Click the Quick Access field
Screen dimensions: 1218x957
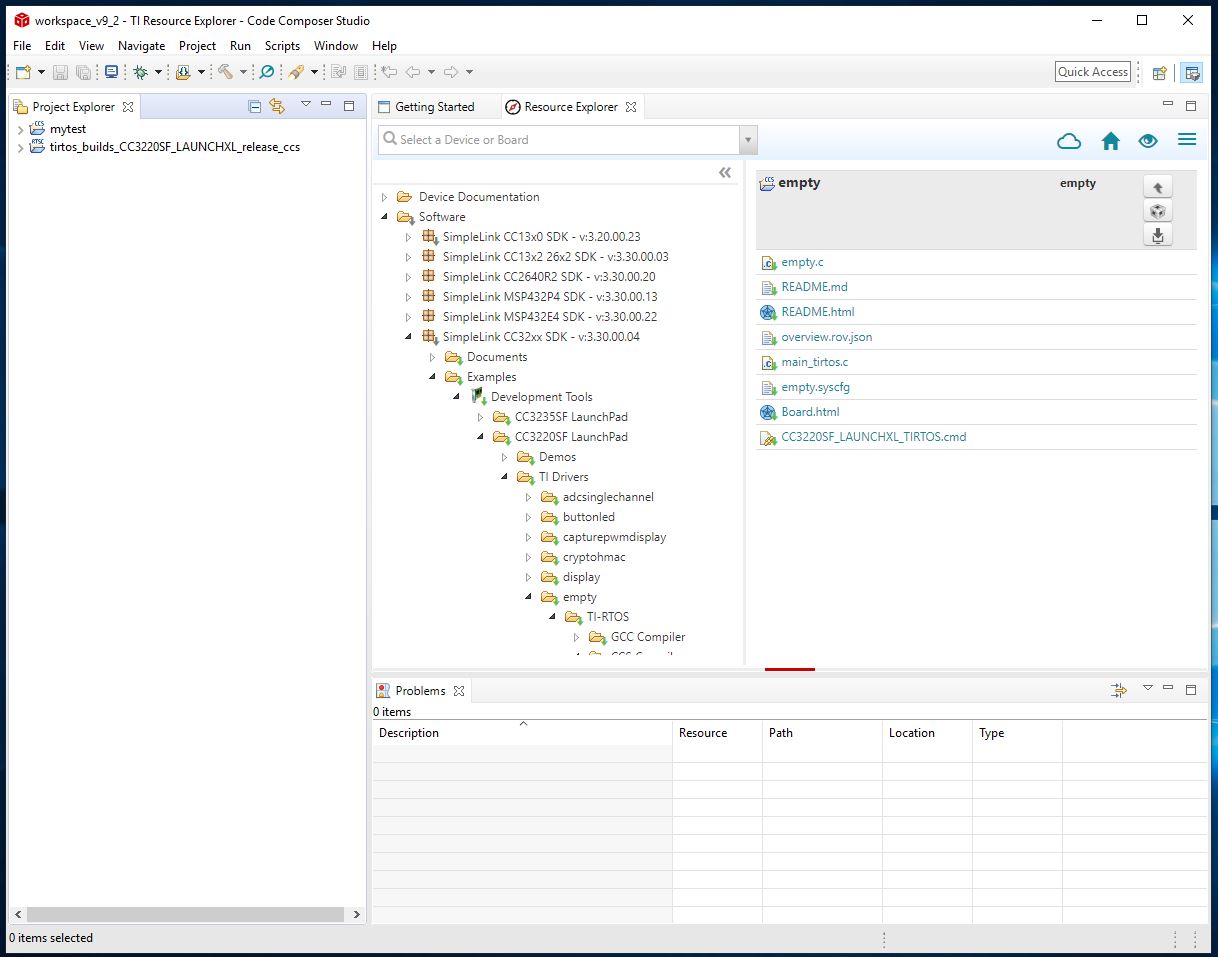pos(1093,72)
